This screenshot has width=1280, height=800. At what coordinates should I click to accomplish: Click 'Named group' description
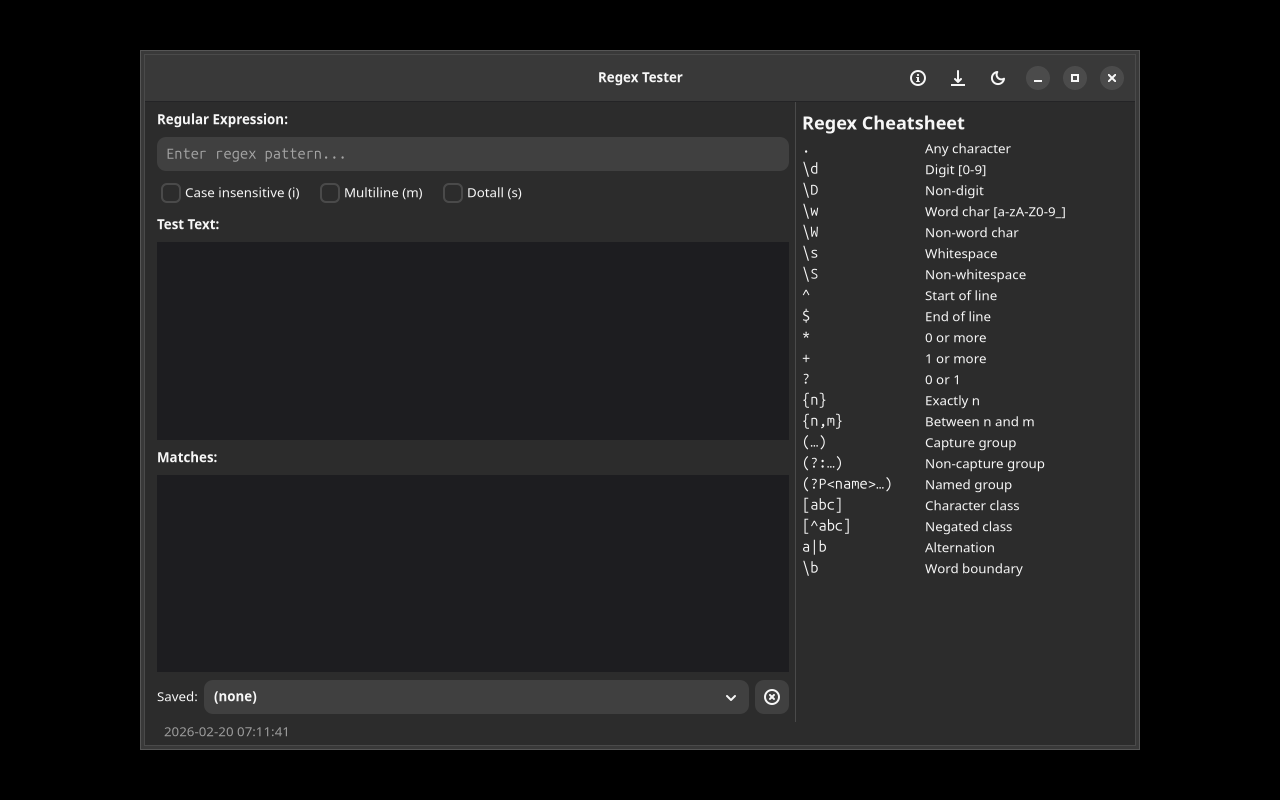pyautogui.click(x=968, y=484)
